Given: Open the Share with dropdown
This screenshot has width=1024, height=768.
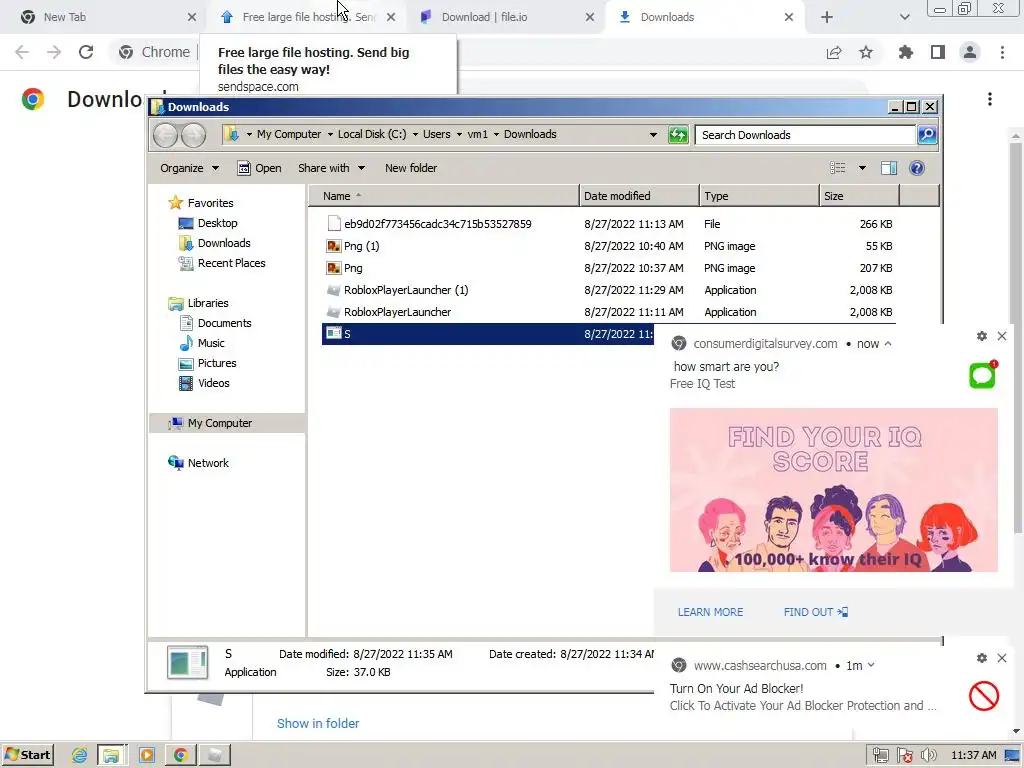Looking at the screenshot, I should pos(331,168).
